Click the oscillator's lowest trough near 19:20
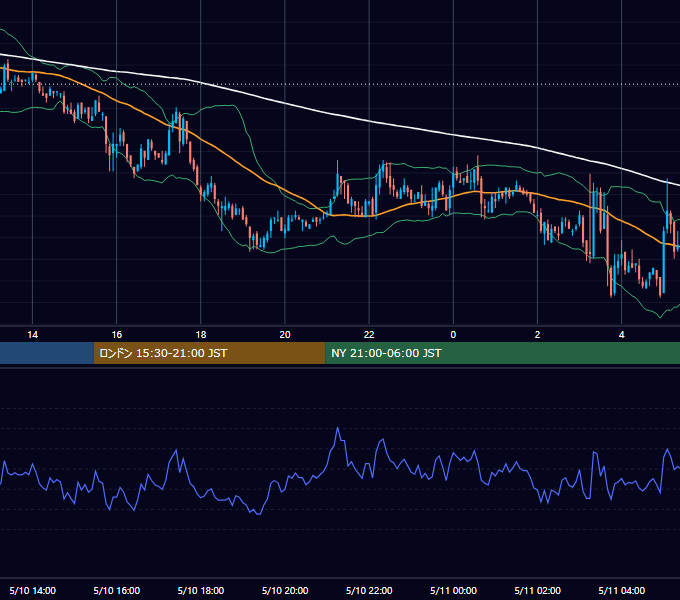The height and width of the screenshot is (600, 680). 258,514
